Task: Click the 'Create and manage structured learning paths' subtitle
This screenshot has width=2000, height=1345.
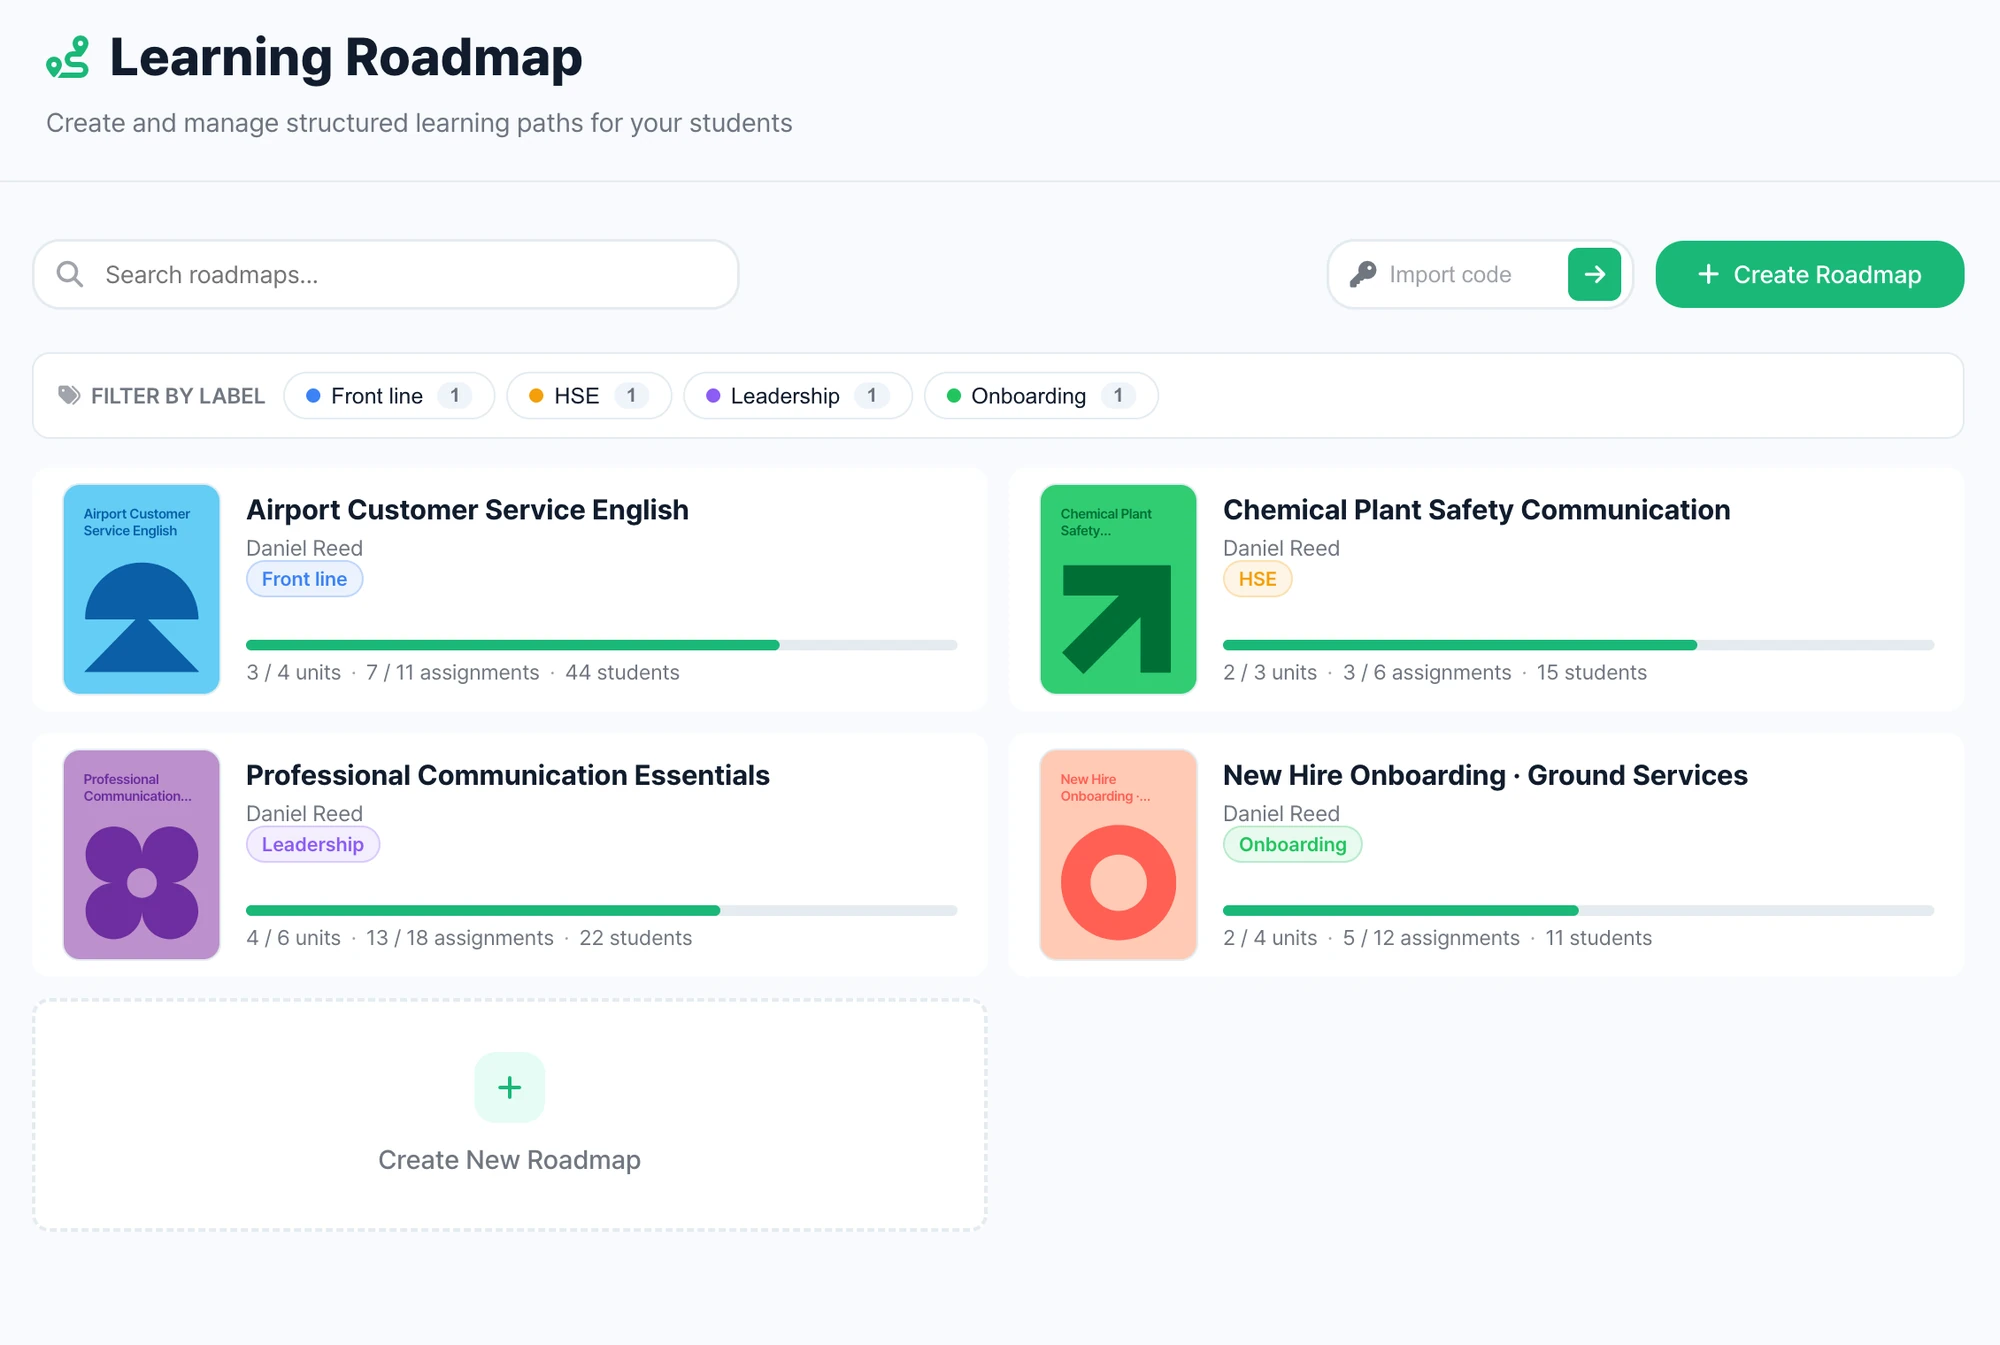Action: [x=419, y=123]
